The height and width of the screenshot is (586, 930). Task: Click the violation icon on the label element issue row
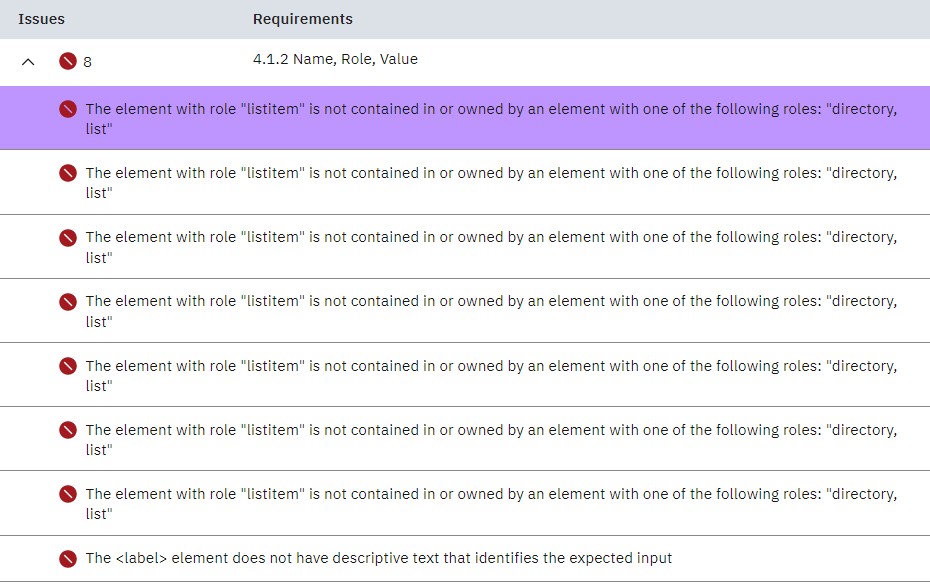coord(68,557)
